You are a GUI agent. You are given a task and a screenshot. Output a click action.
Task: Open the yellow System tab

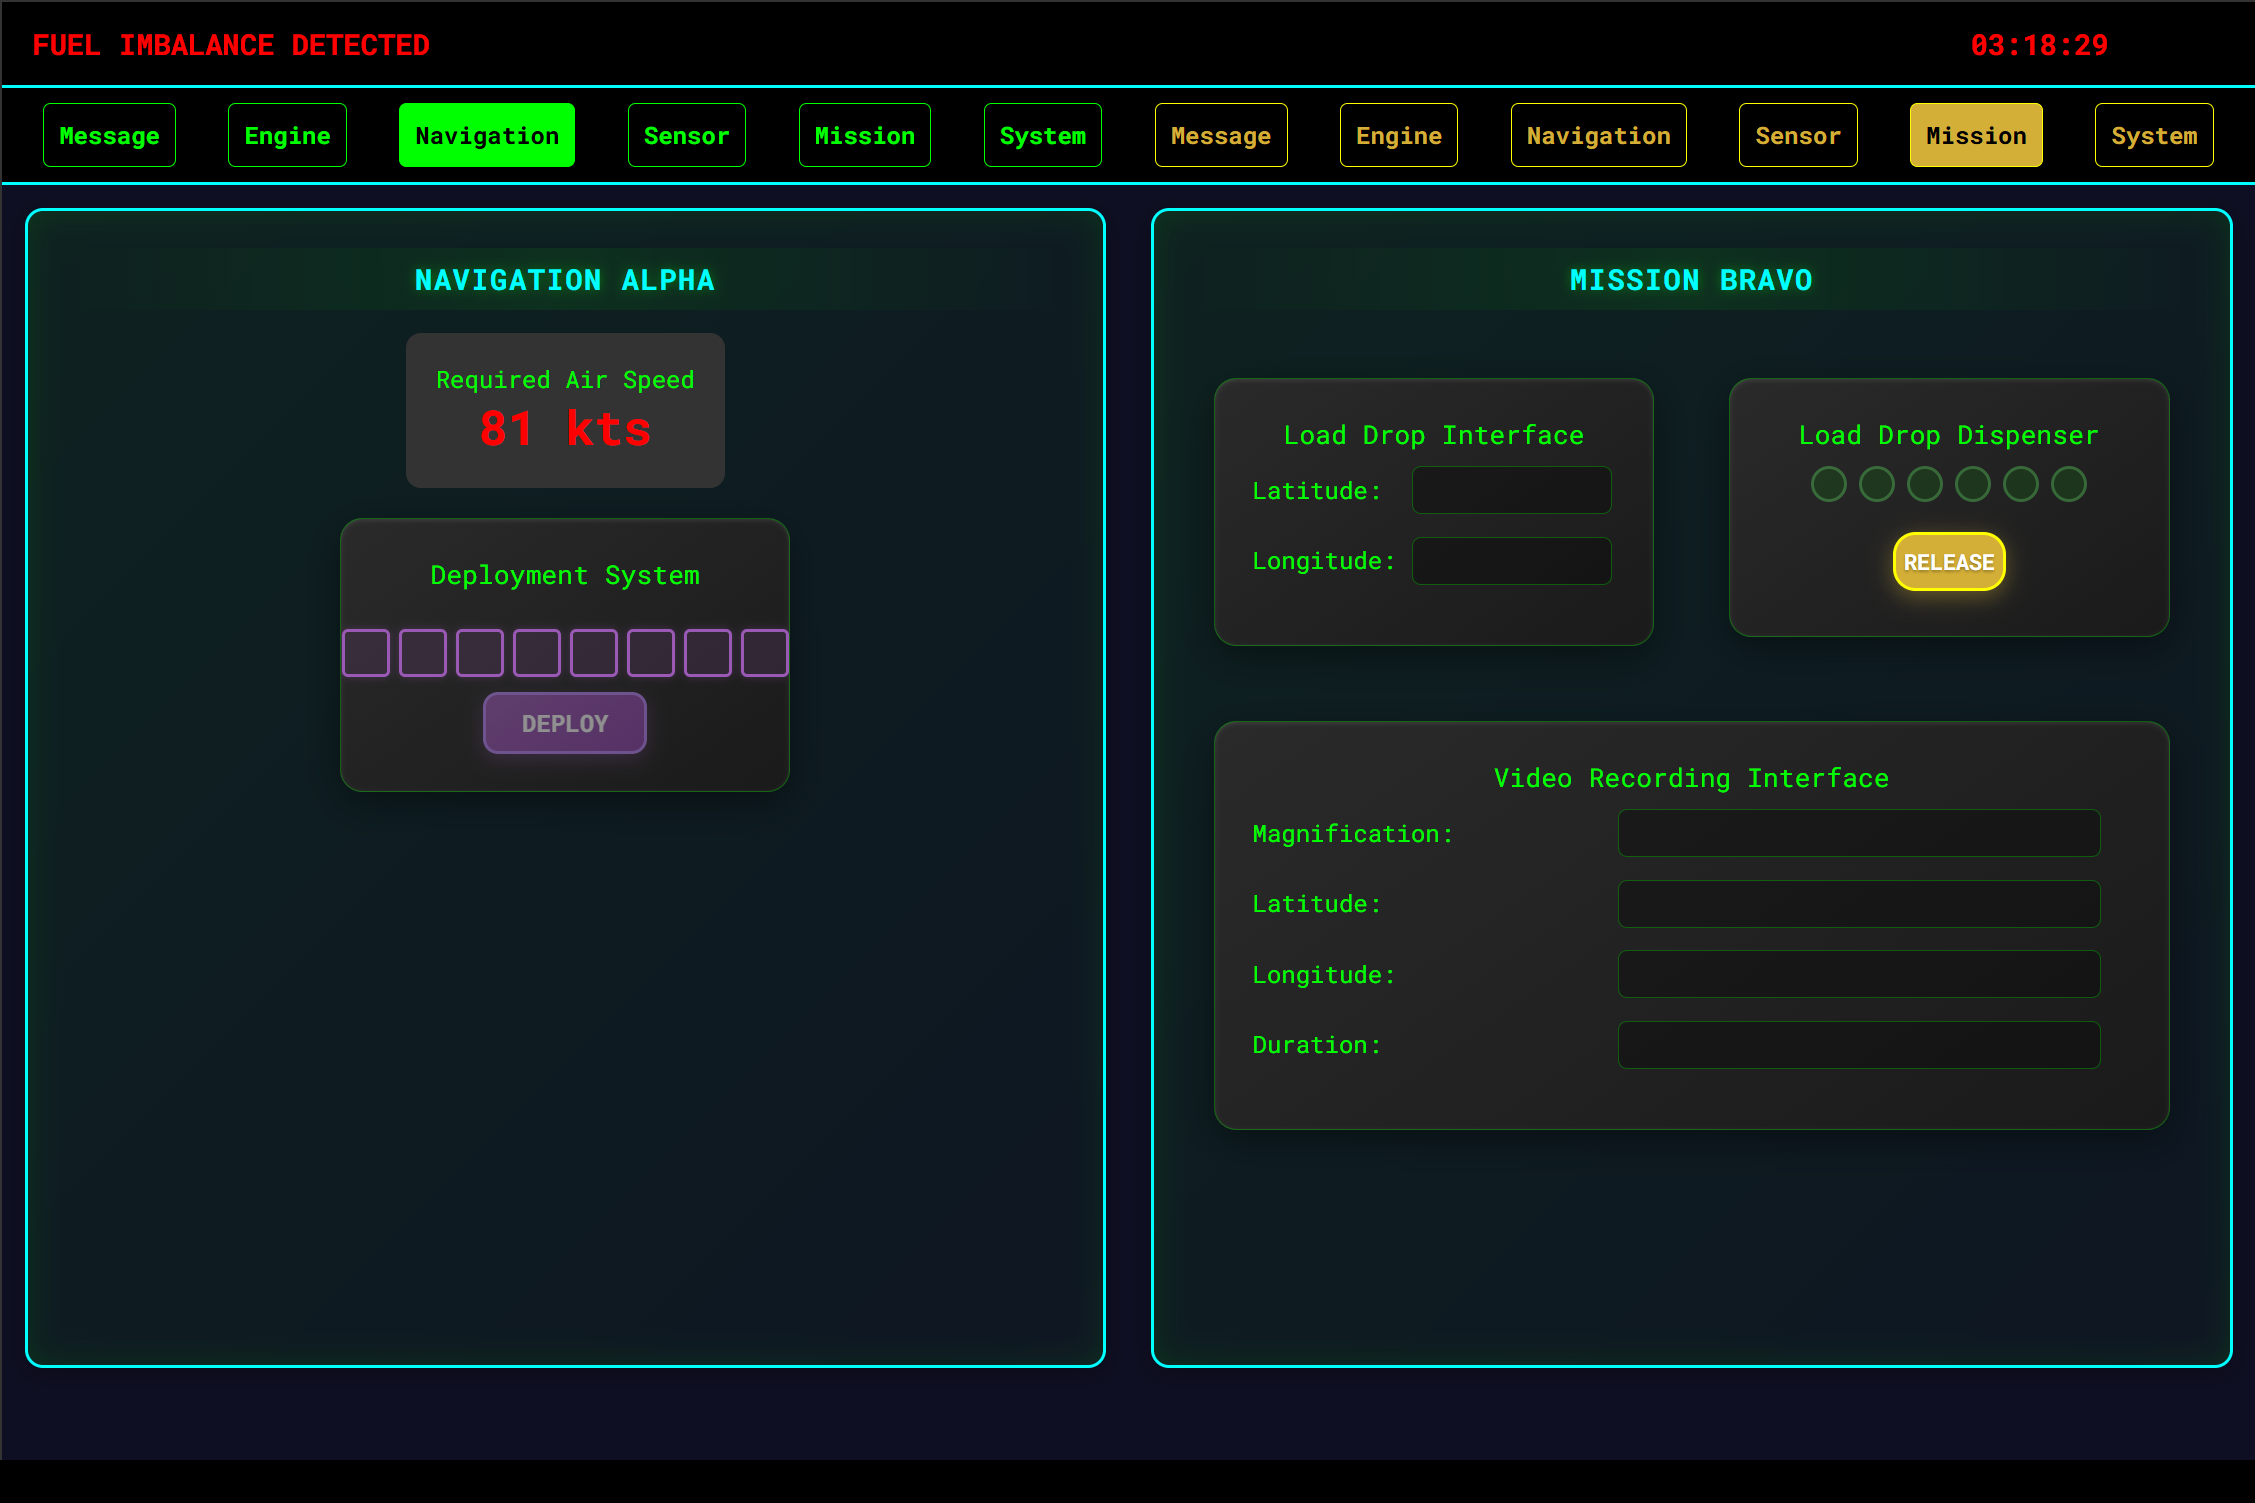click(x=2153, y=135)
